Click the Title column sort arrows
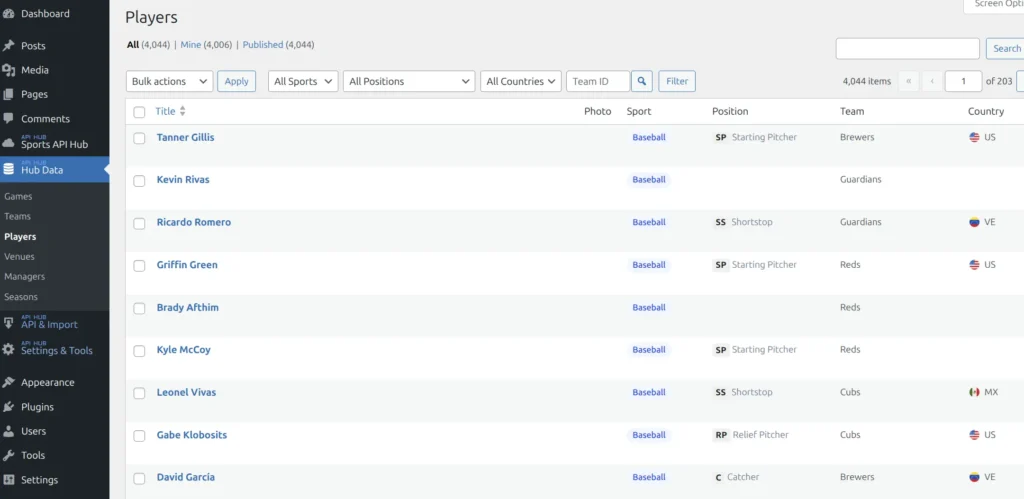The width and height of the screenshot is (1024, 499). (x=182, y=111)
